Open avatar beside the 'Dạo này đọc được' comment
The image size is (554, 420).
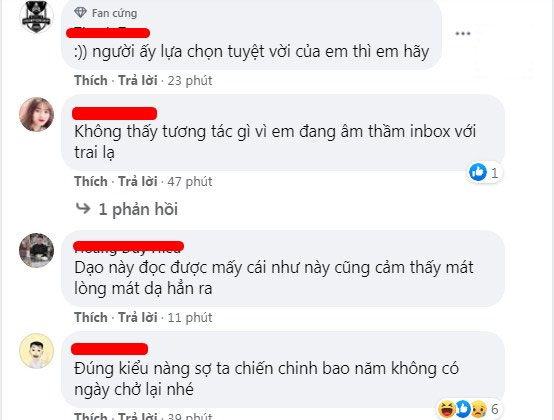coord(36,250)
